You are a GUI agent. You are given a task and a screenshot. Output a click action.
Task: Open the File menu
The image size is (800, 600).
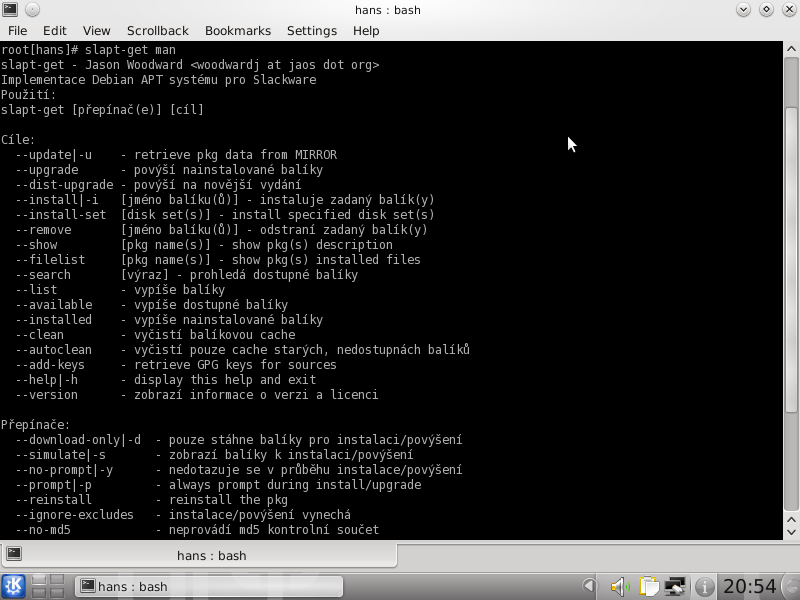tap(17, 31)
